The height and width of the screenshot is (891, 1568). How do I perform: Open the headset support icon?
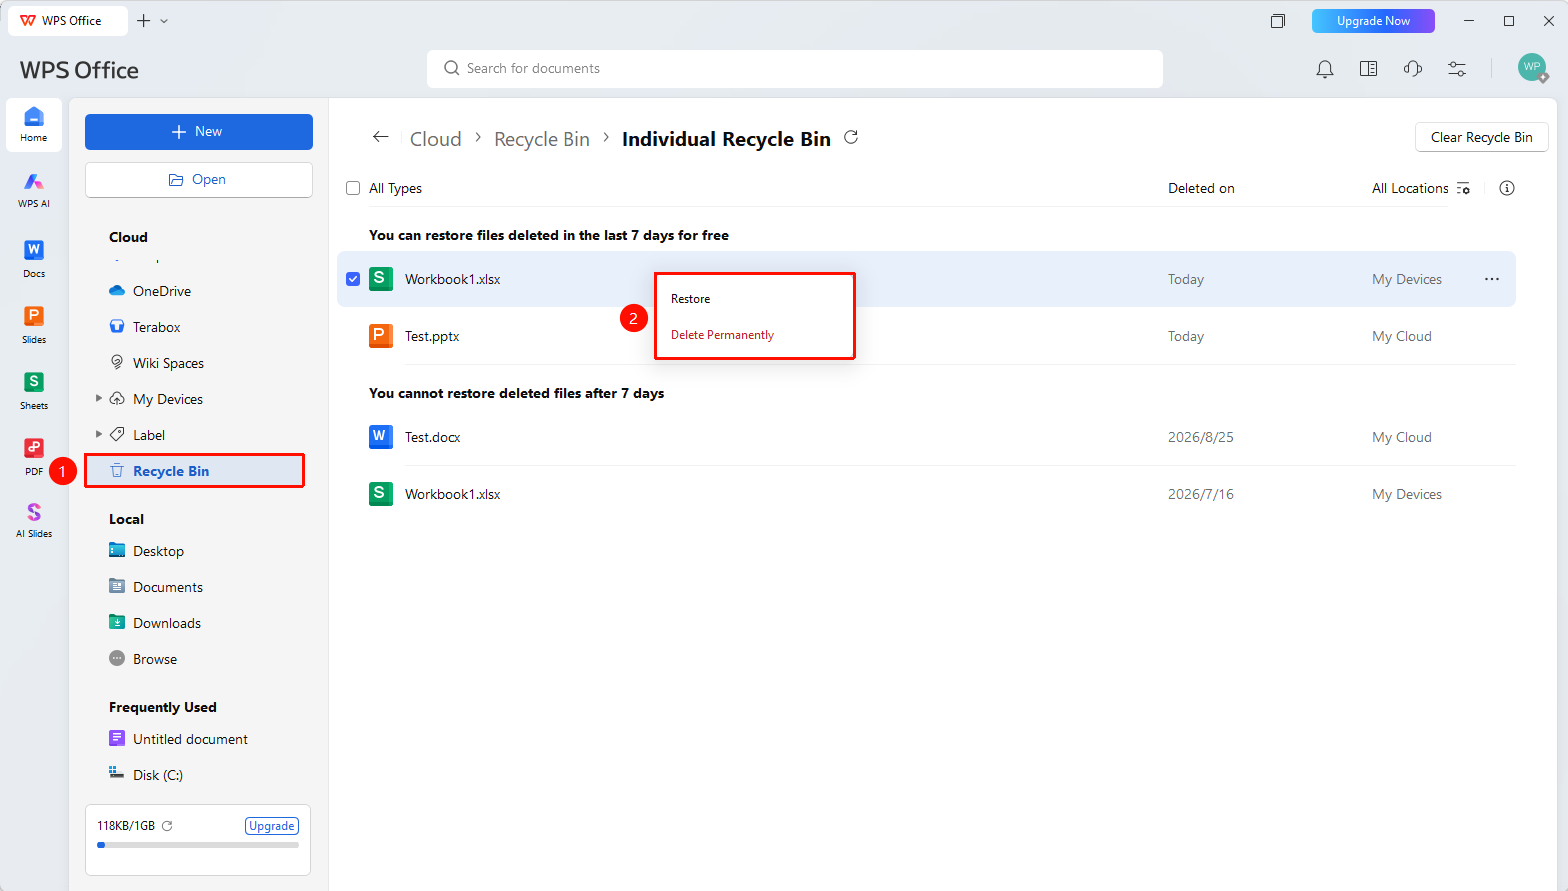(x=1413, y=69)
